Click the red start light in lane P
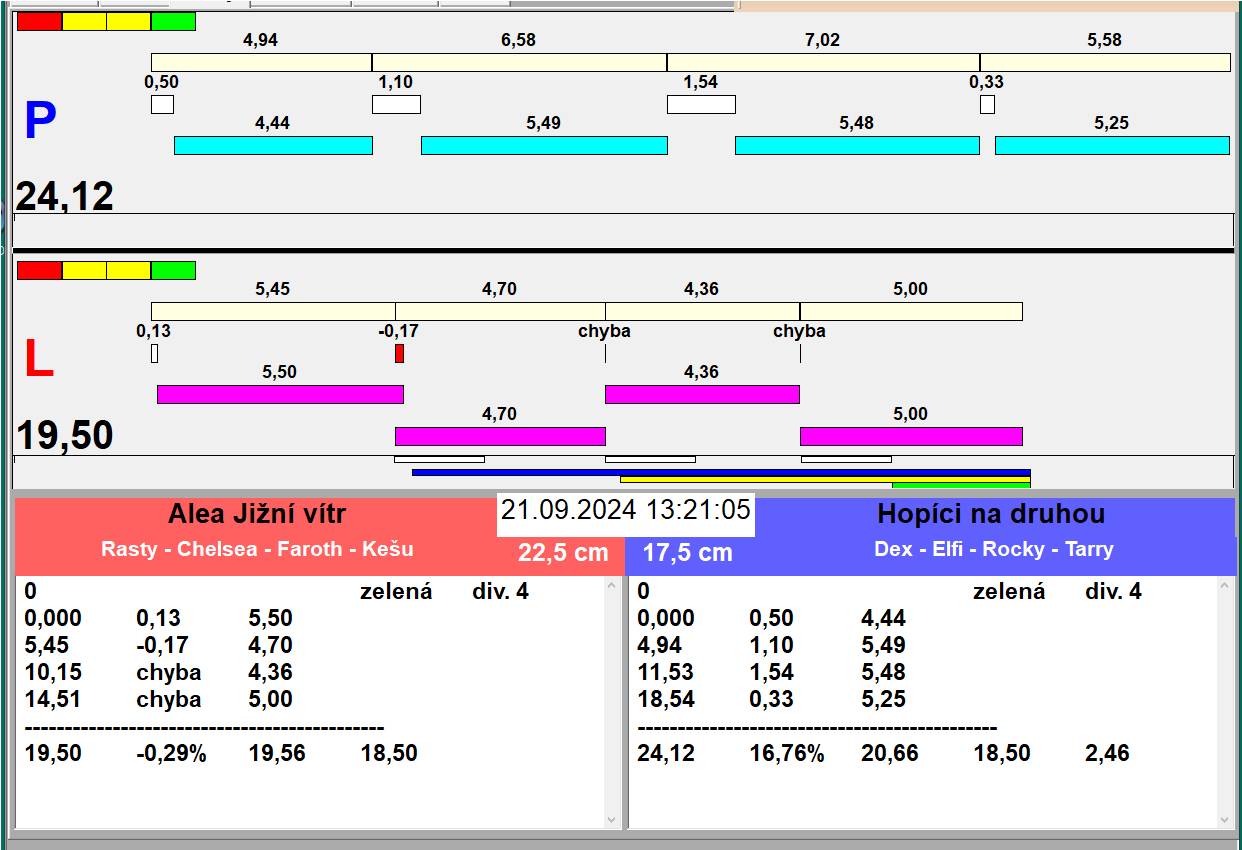This screenshot has height=850, width=1242. tap(39, 21)
